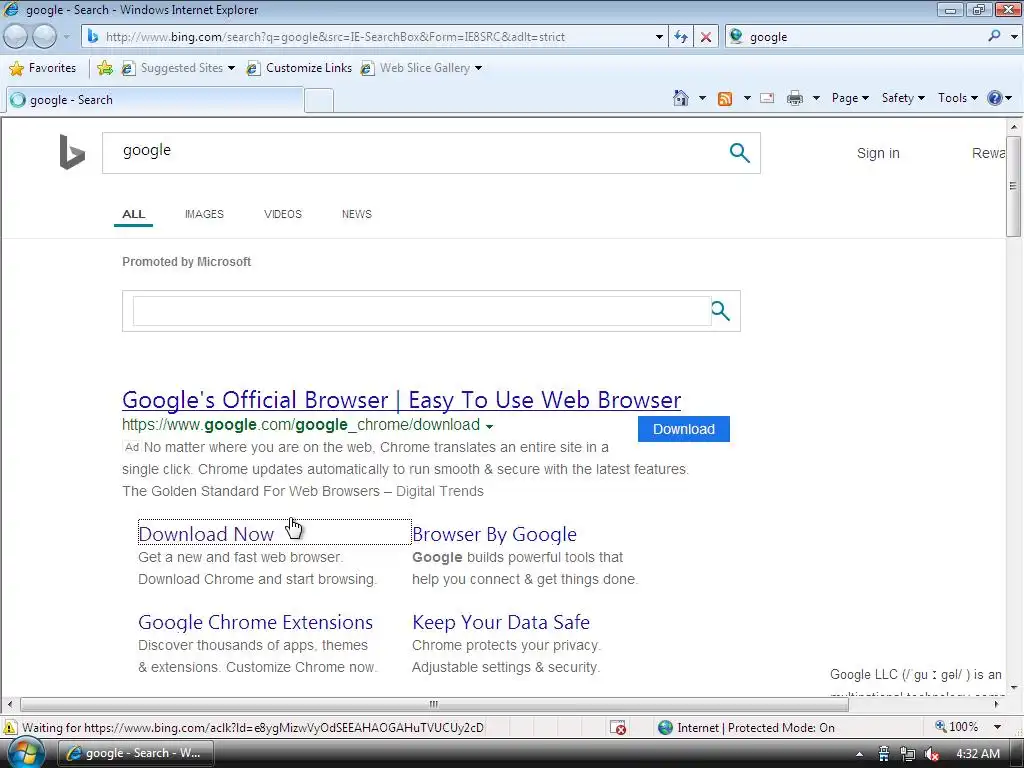Open feeds dropdown arrow
The width and height of the screenshot is (1024, 768).
[747, 99]
